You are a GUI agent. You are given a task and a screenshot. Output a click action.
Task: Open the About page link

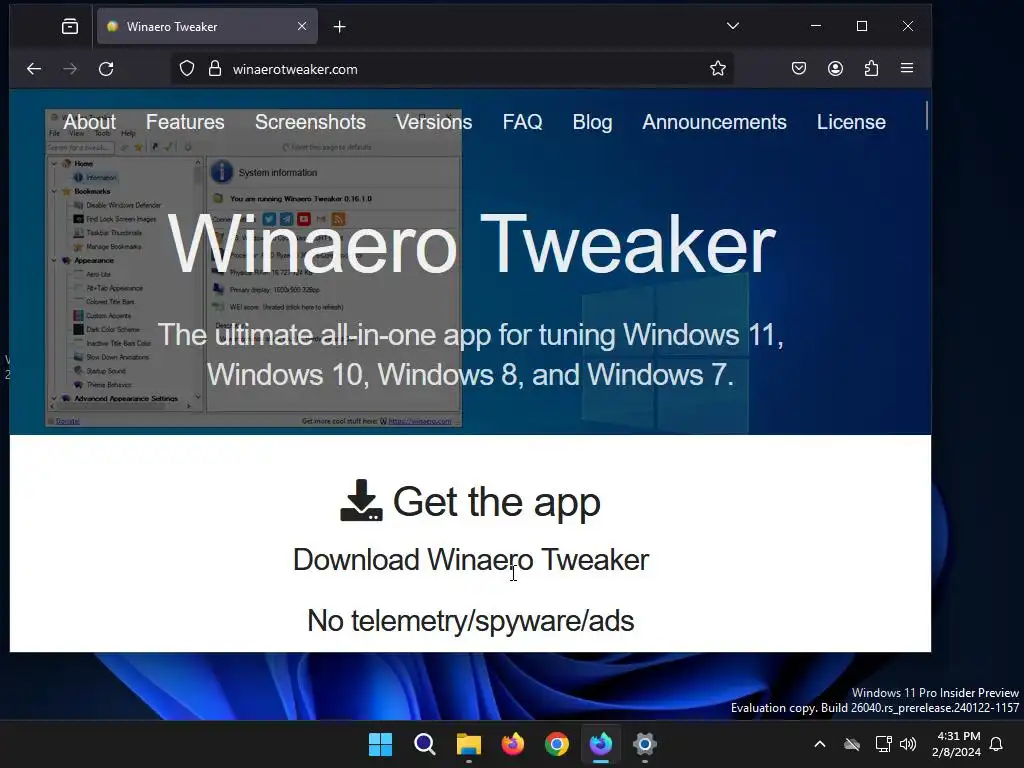(89, 121)
